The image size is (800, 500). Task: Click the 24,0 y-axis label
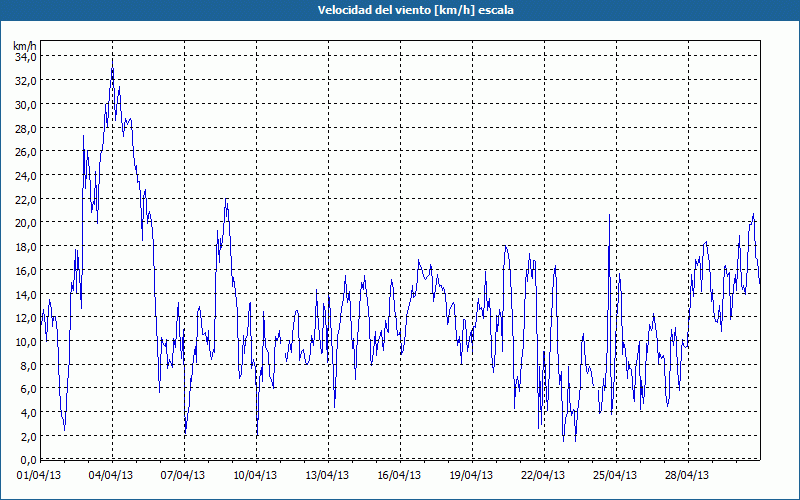tap(26, 176)
